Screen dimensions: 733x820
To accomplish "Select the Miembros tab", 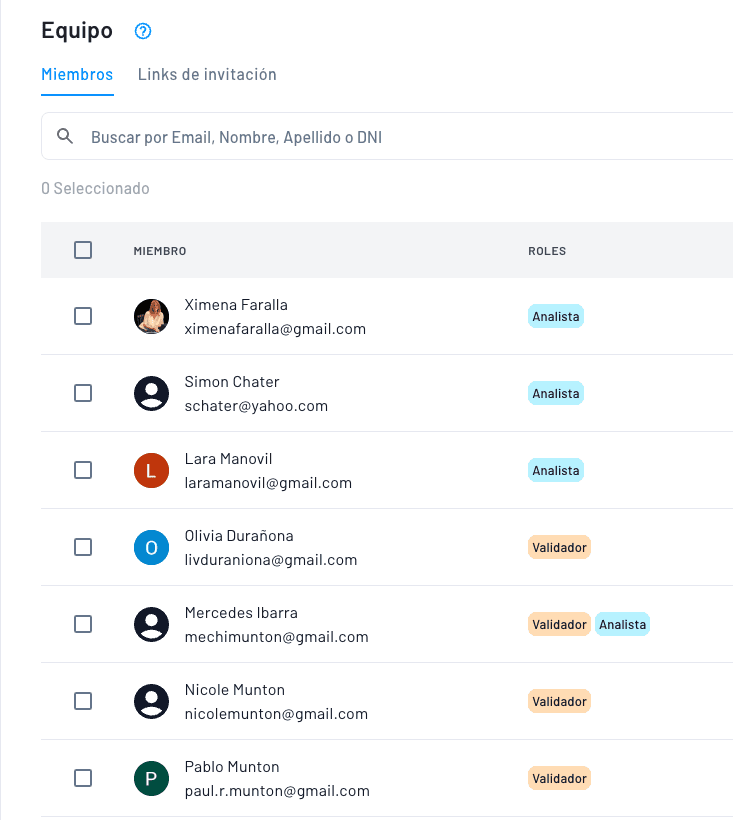I will 77,74.
